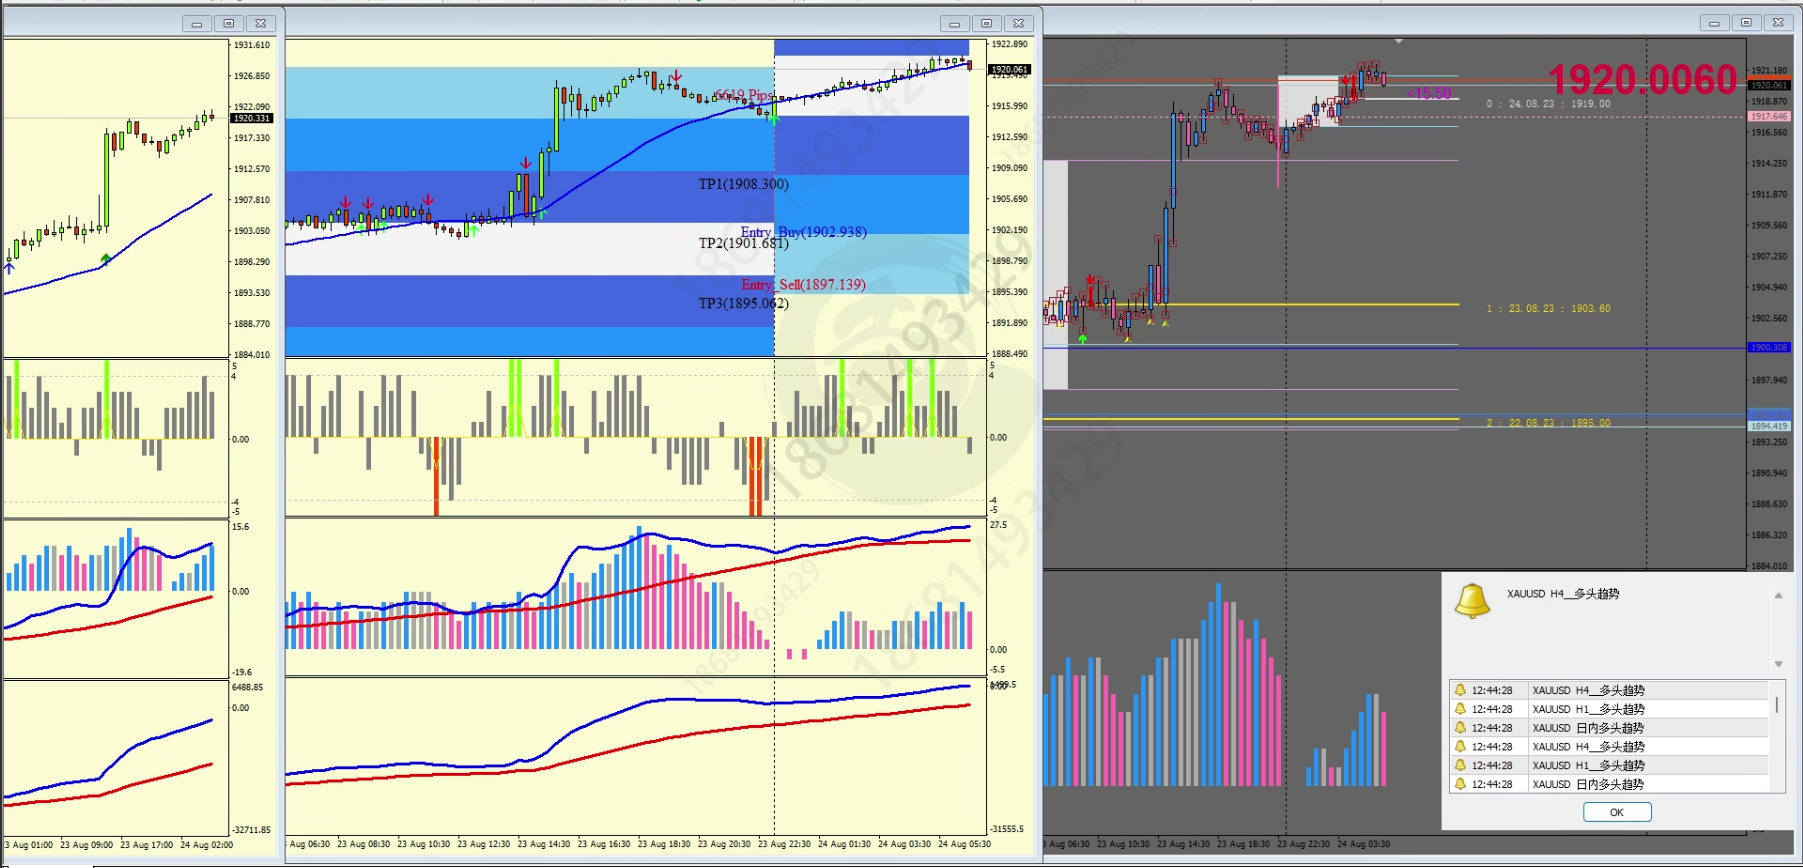
Task: Select the '2 : 22. 08. 23 : 1895. 00' line label
Action: [x=1548, y=423]
